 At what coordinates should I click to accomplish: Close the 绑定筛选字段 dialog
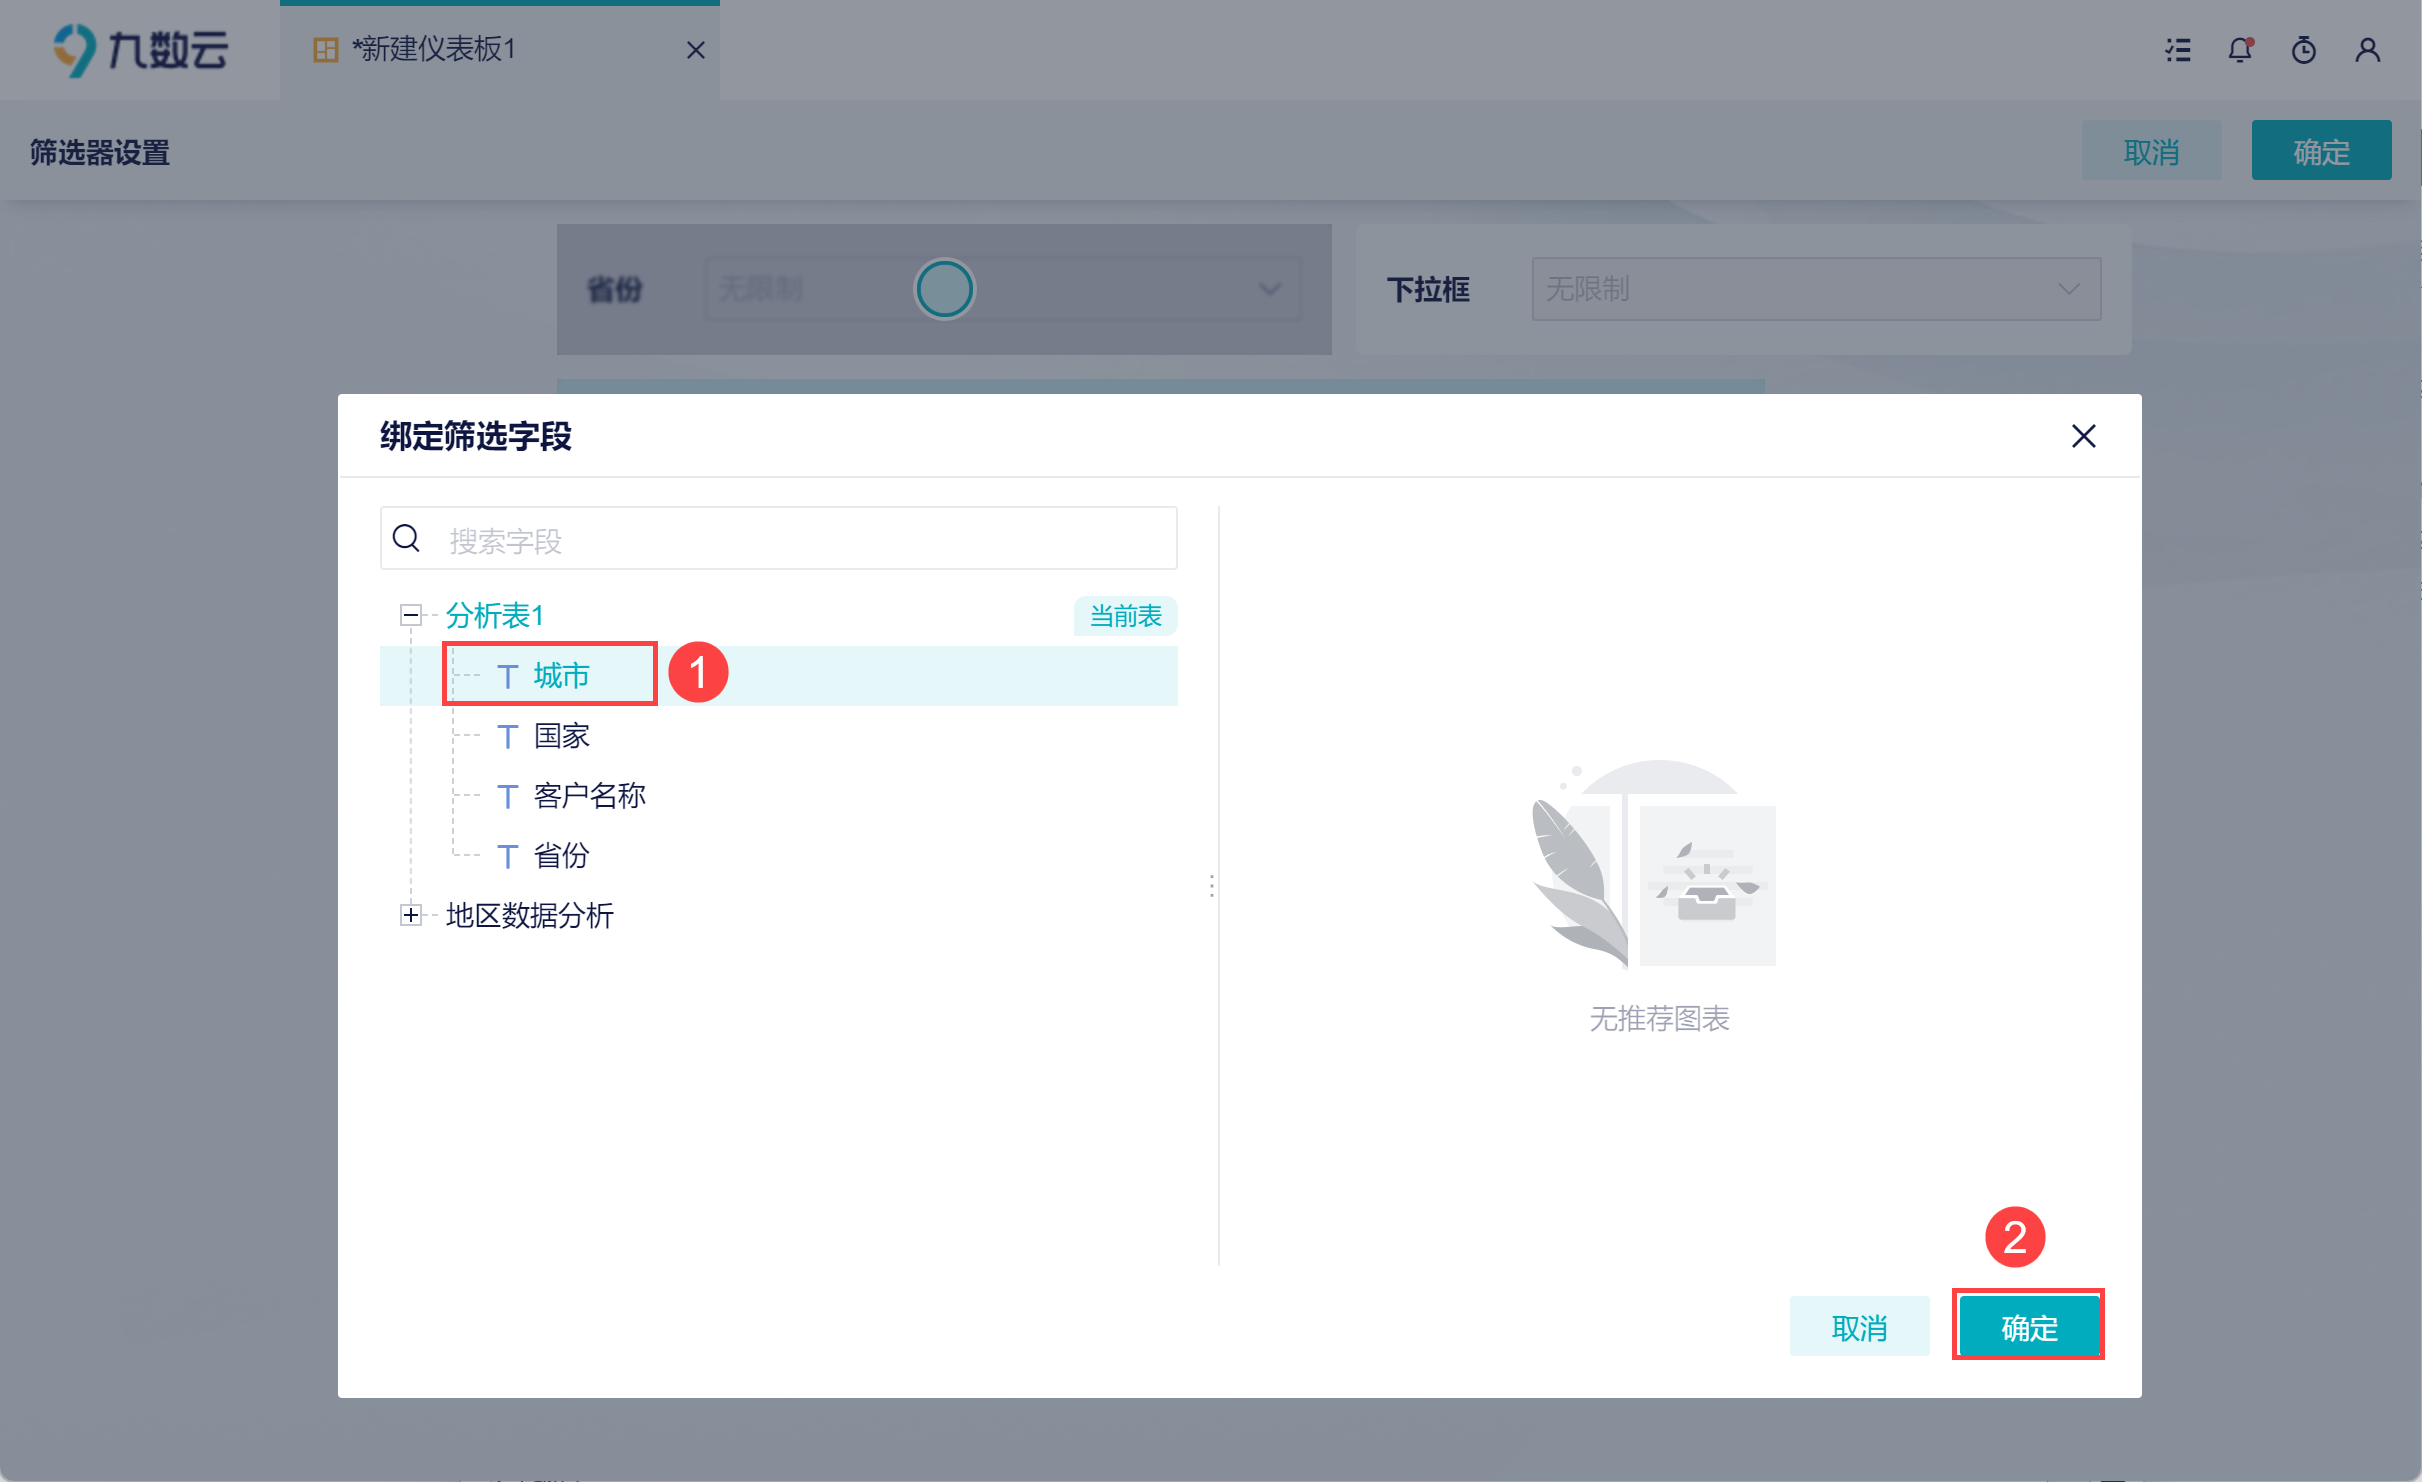2083,436
